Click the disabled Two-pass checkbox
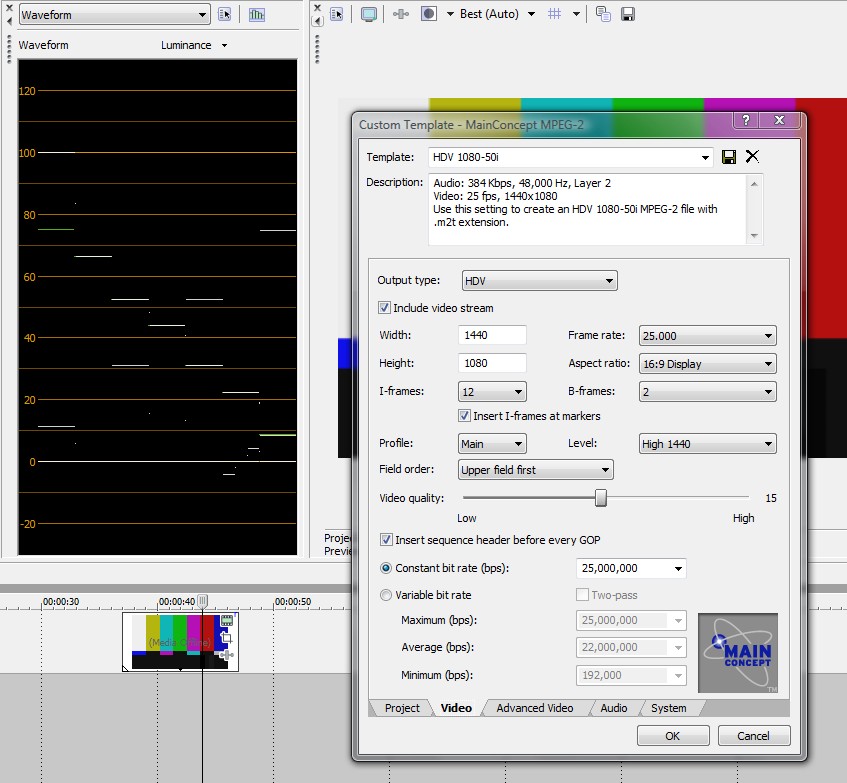847x783 pixels. click(582, 595)
